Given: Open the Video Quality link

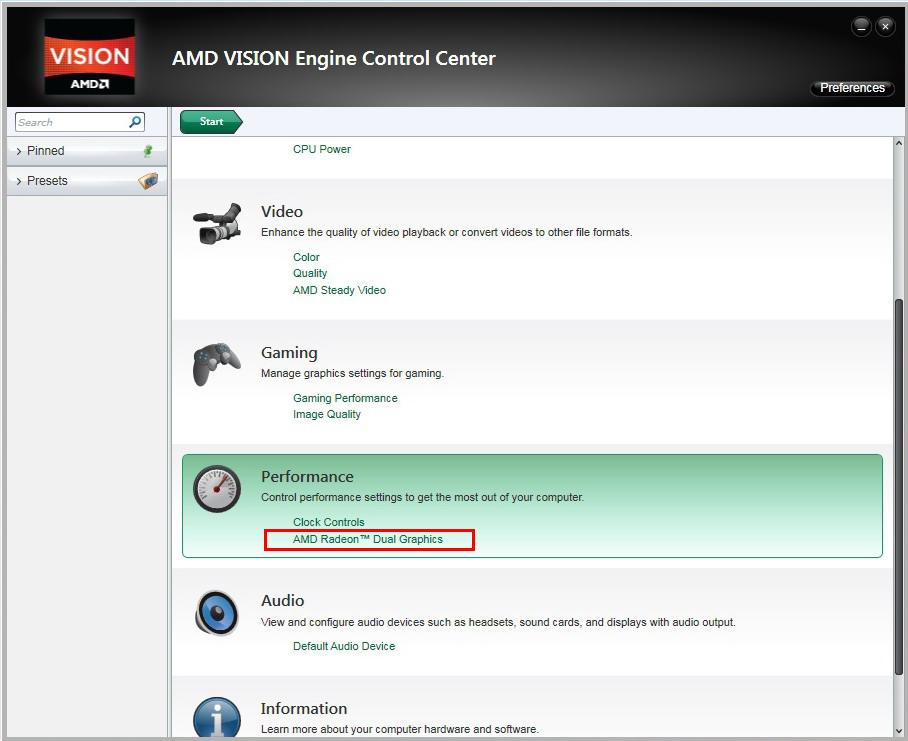Looking at the screenshot, I should pyautogui.click(x=310, y=273).
